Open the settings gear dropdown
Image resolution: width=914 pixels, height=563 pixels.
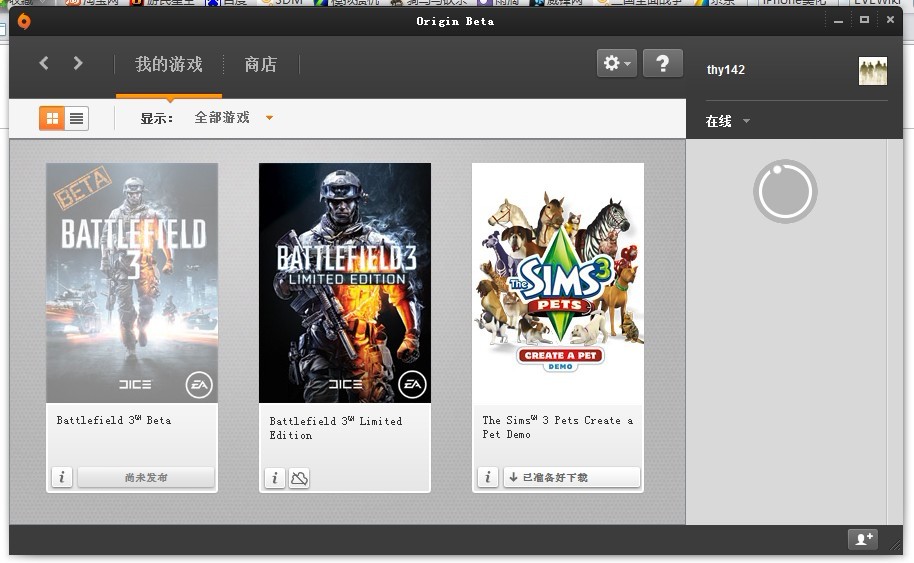click(616, 63)
